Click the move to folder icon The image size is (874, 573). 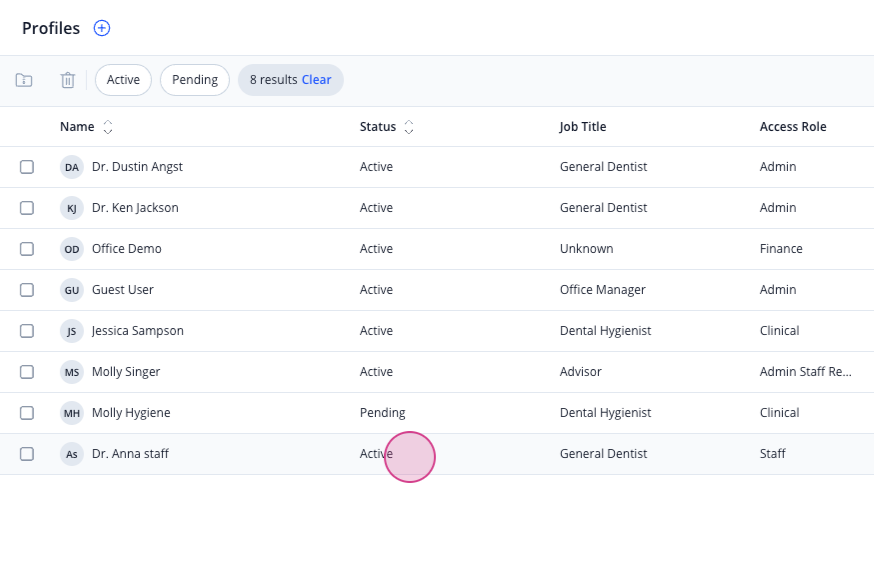point(24,80)
